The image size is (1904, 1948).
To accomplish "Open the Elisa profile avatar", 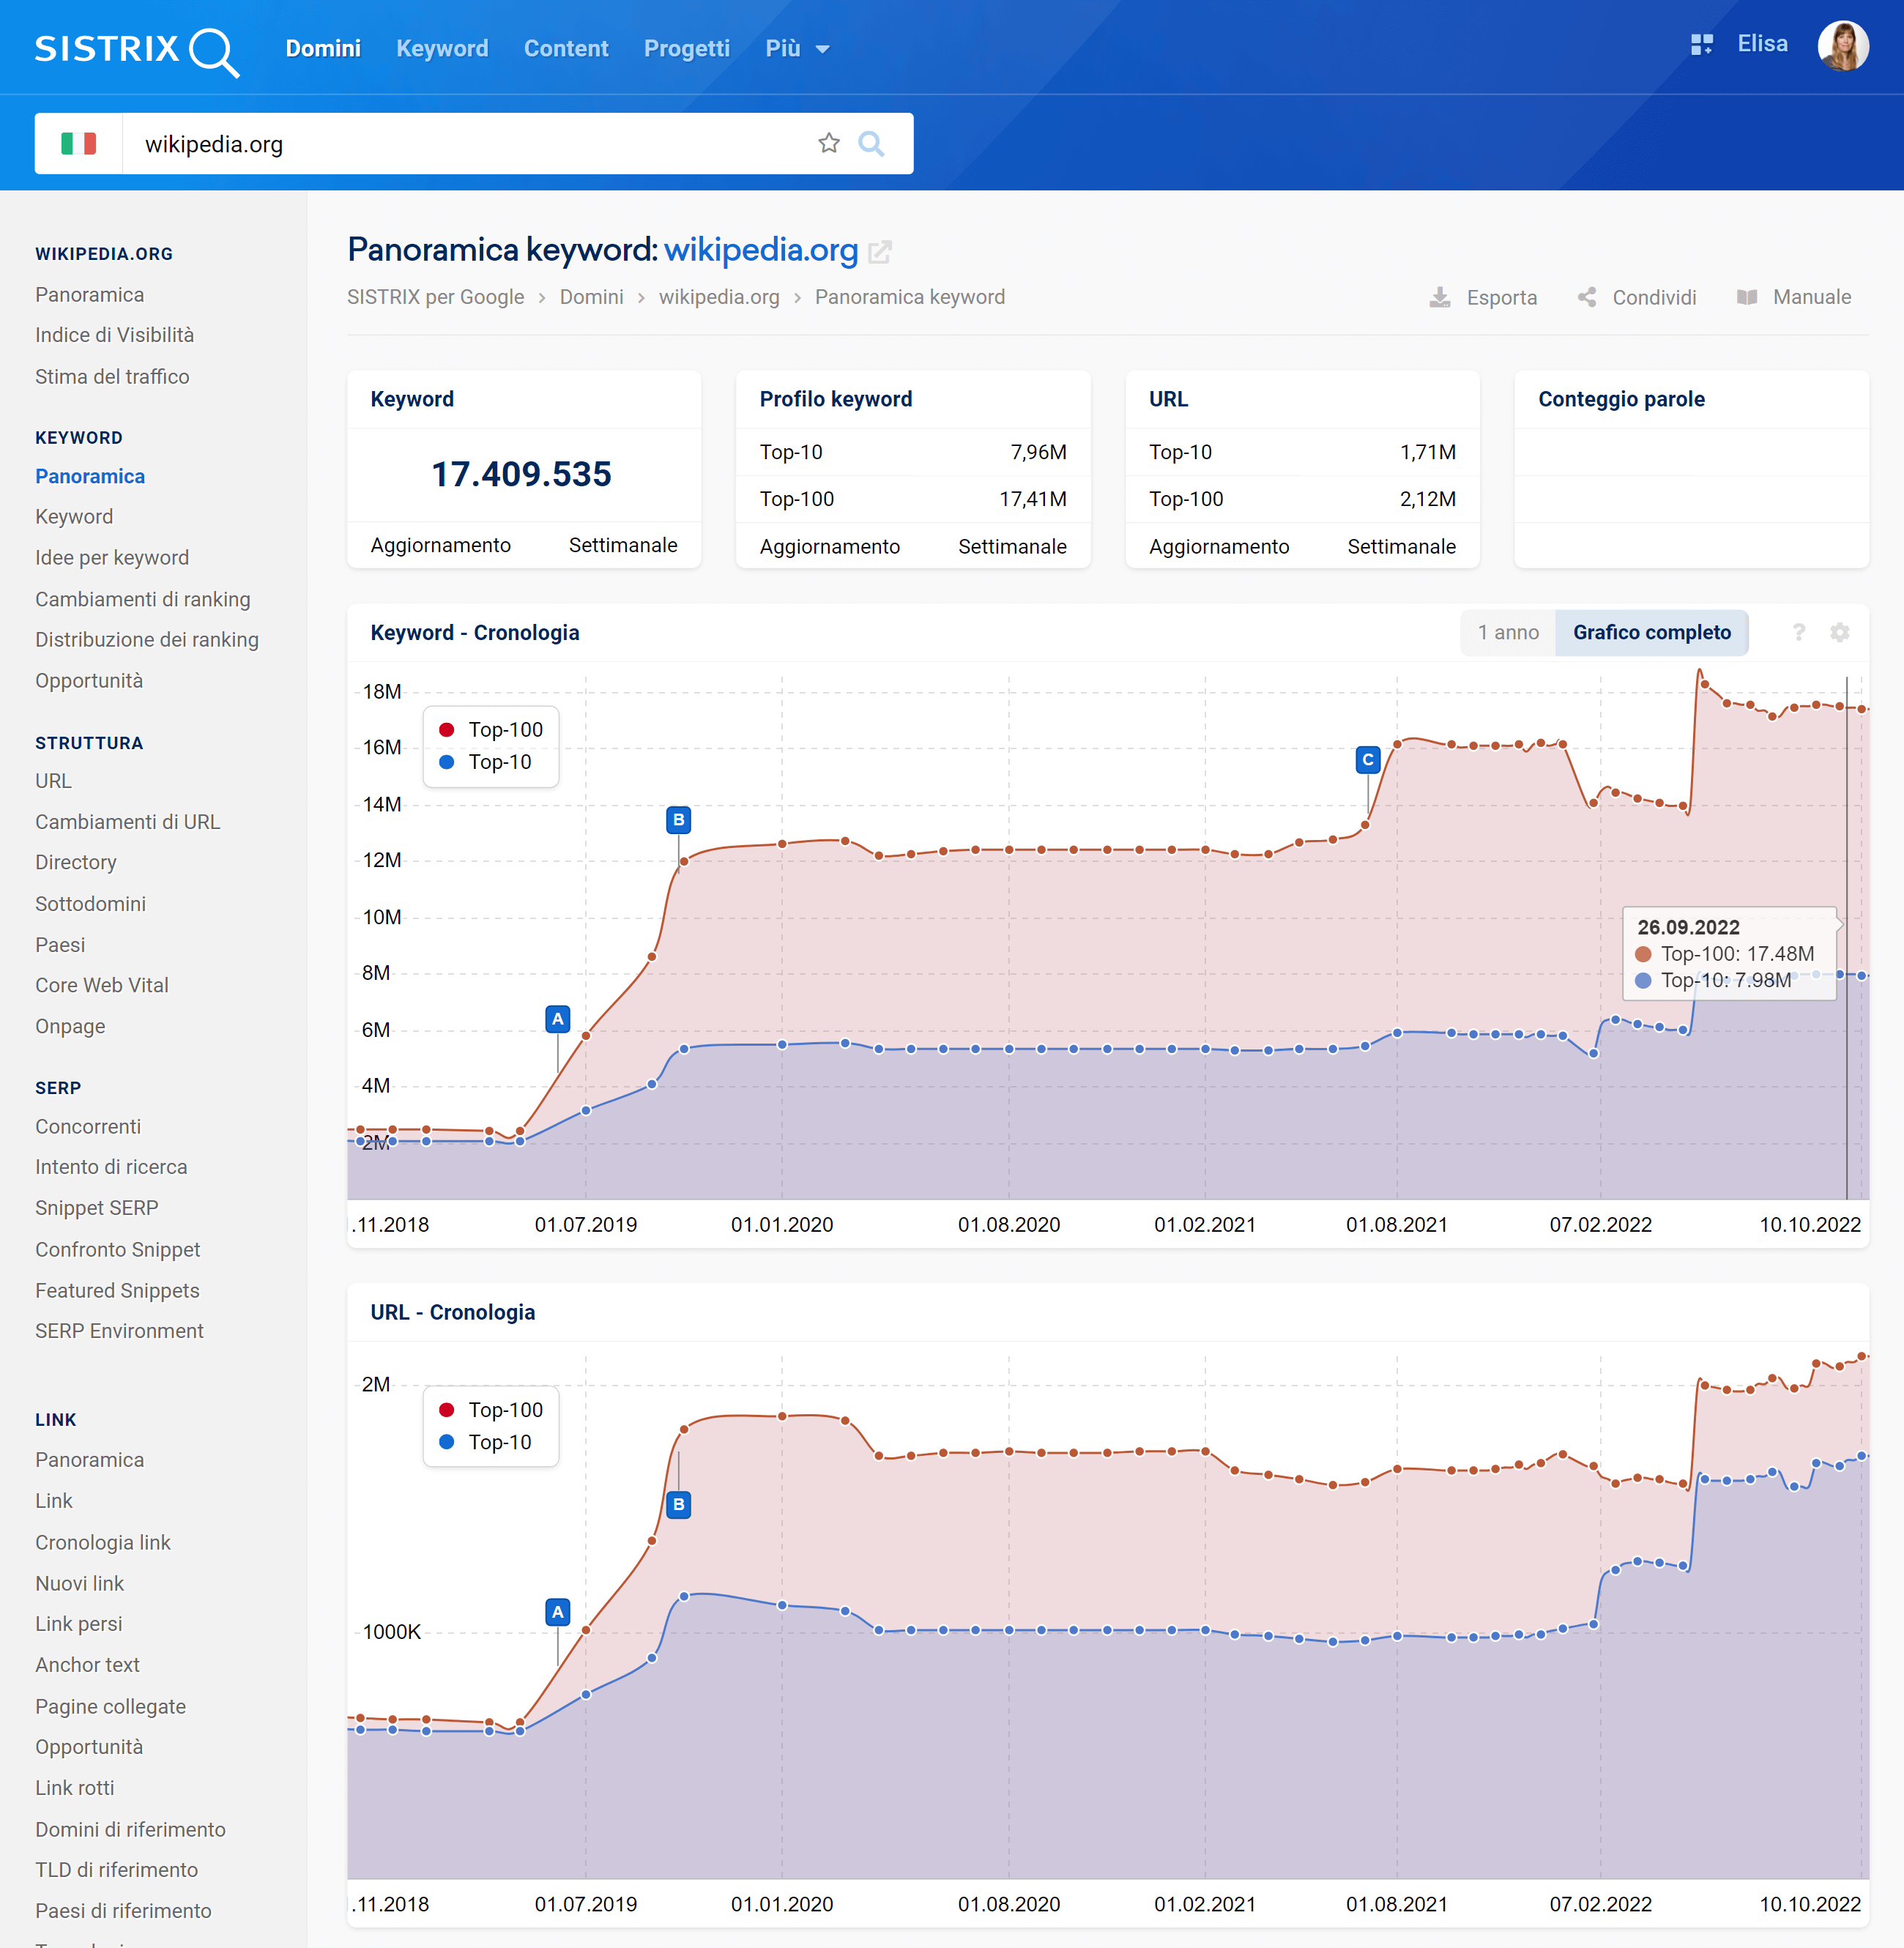I will 1842,46.
